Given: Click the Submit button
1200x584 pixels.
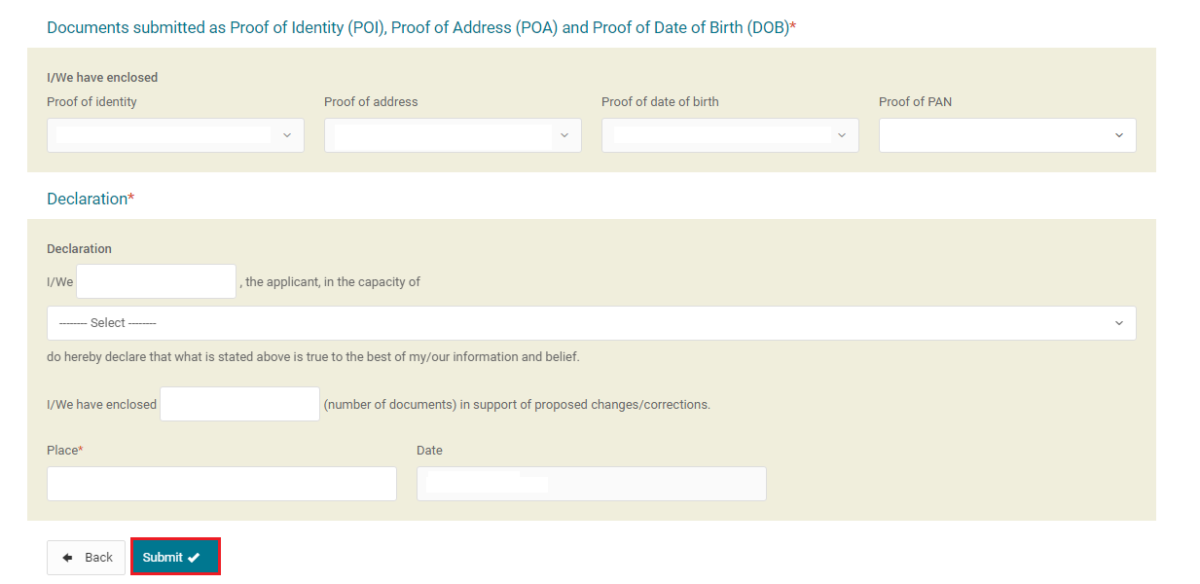Looking at the screenshot, I should (x=175, y=557).
